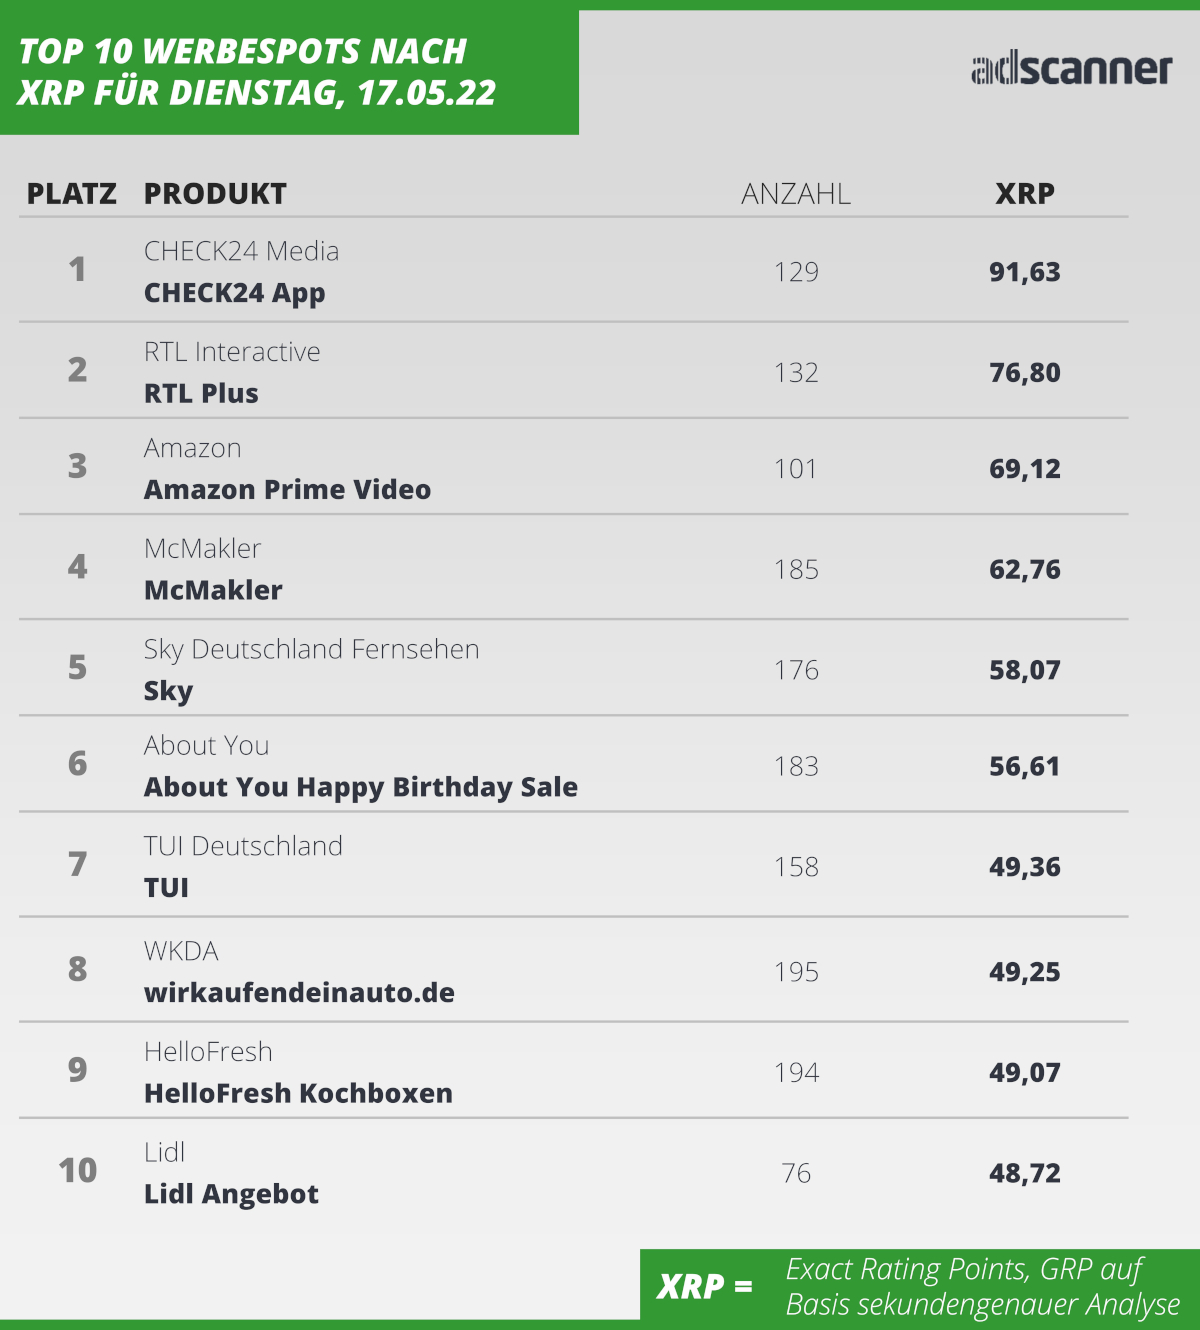Click the XRP value 91,63

tap(1025, 272)
